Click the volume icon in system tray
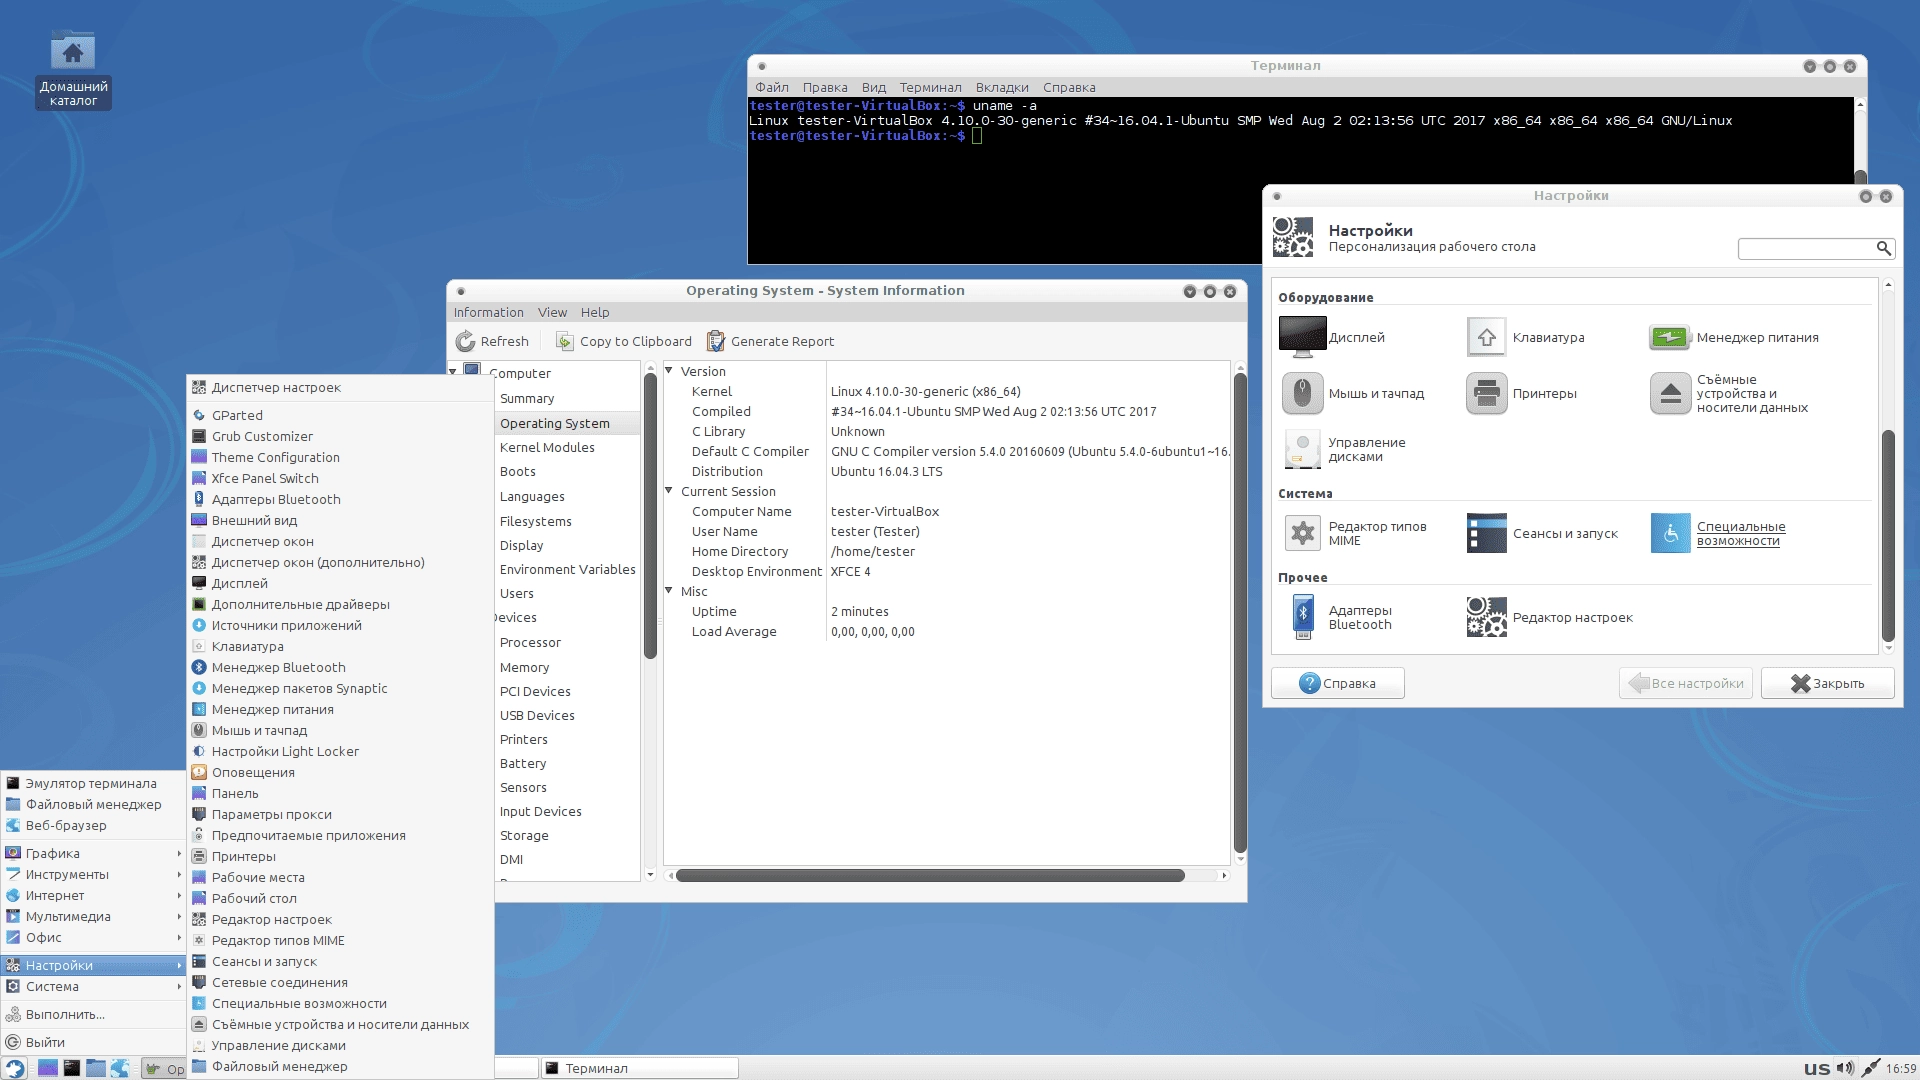This screenshot has width=1920, height=1080. tap(1845, 1068)
